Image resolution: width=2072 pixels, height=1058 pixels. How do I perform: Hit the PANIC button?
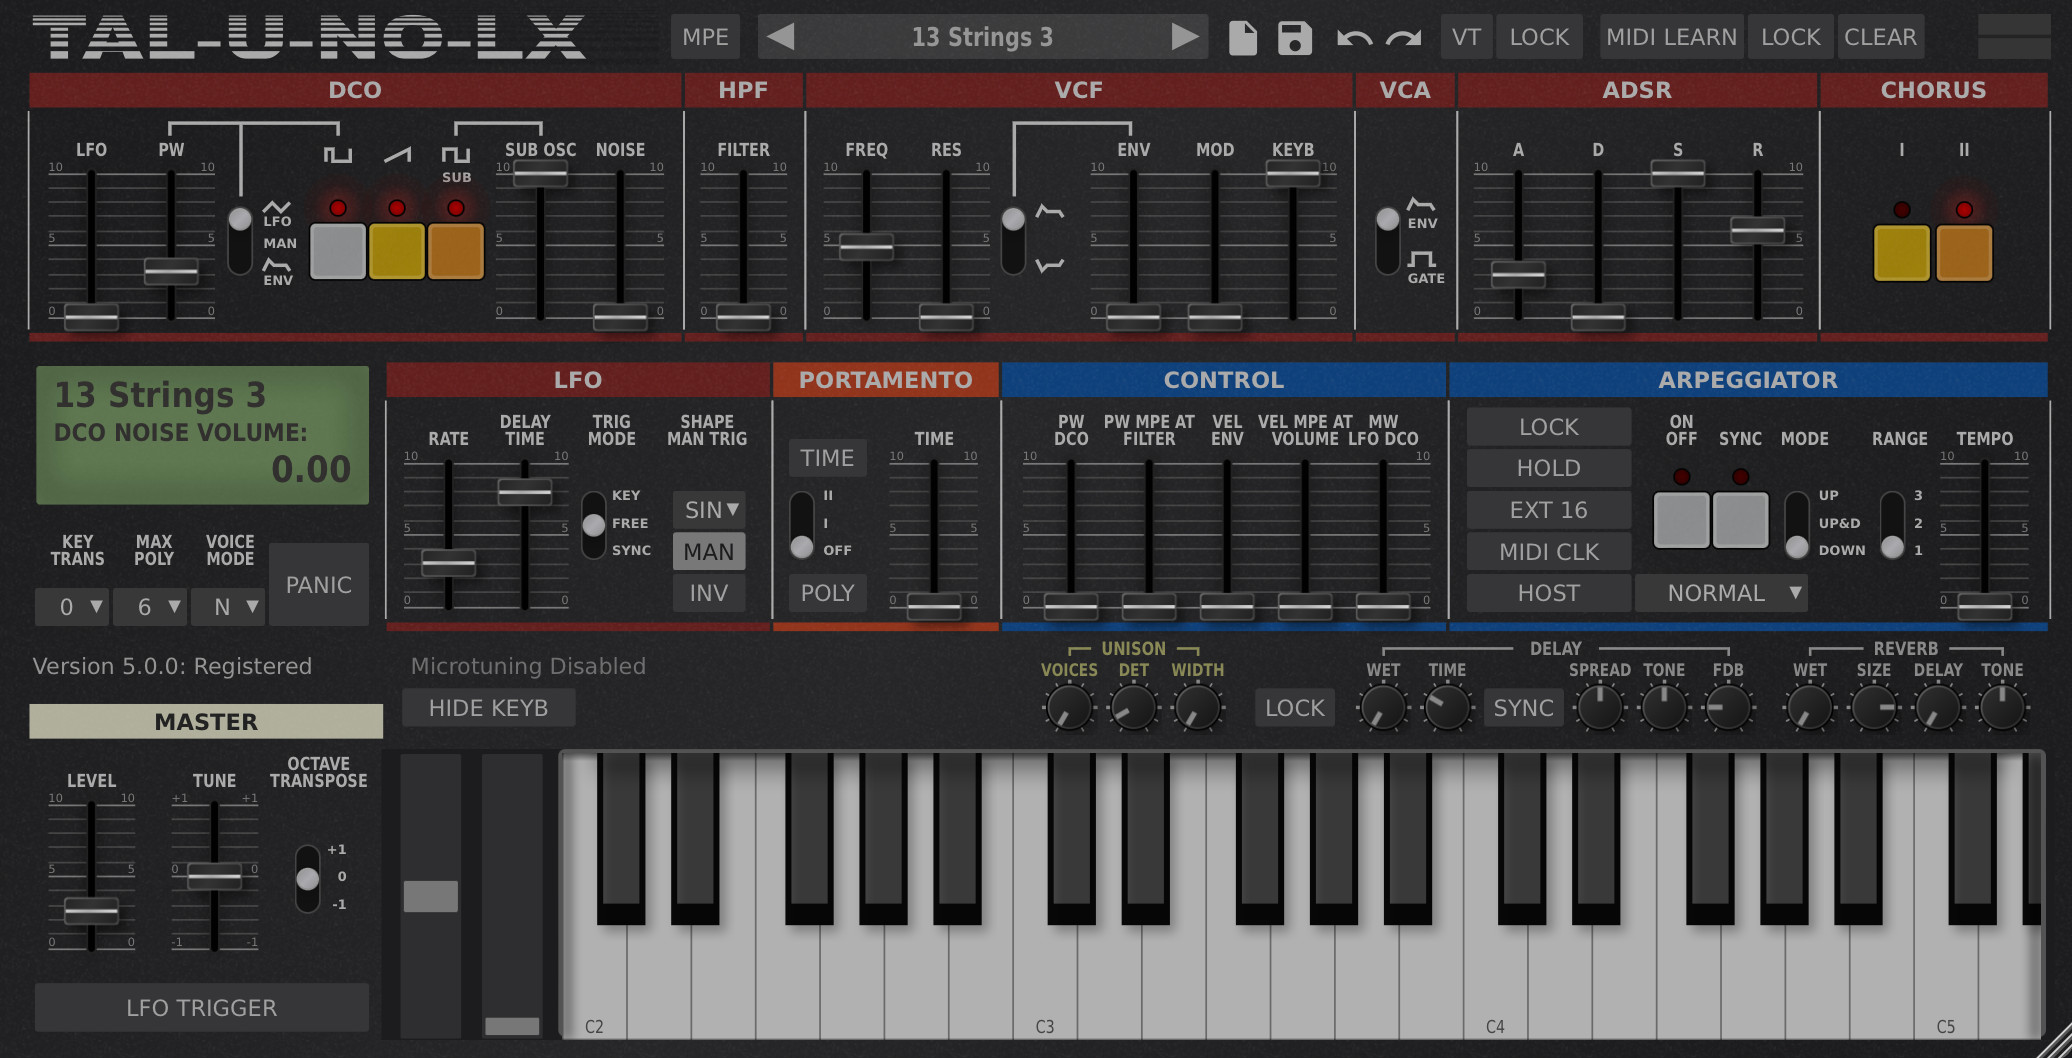(x=319, y=585)
